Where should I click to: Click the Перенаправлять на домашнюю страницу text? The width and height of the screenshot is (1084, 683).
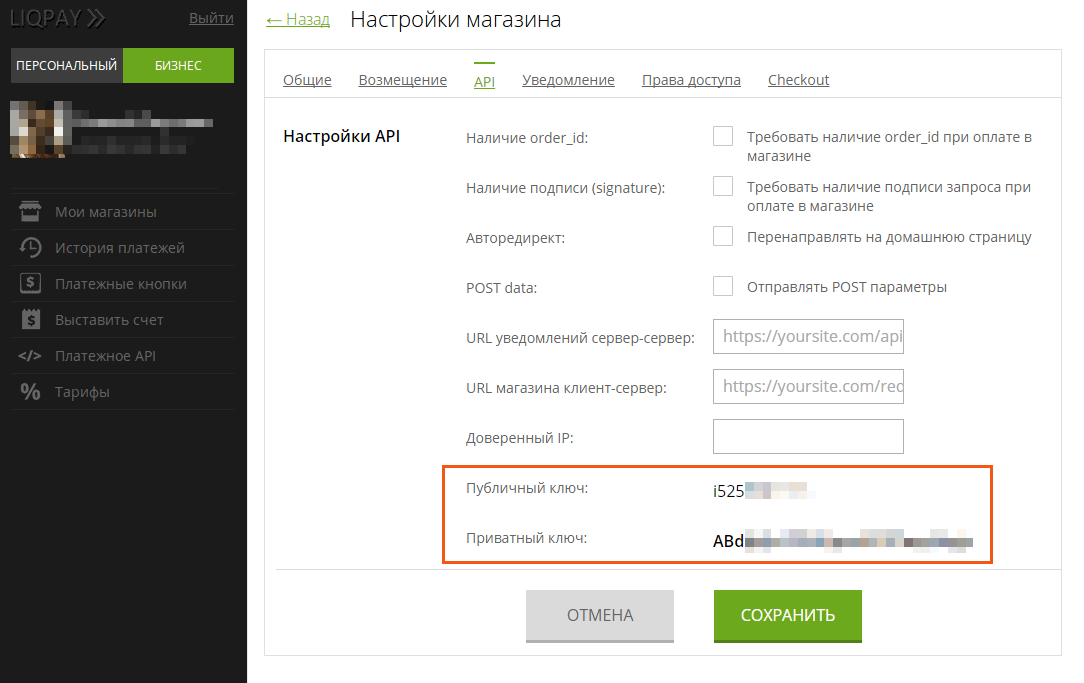point(889,237)
